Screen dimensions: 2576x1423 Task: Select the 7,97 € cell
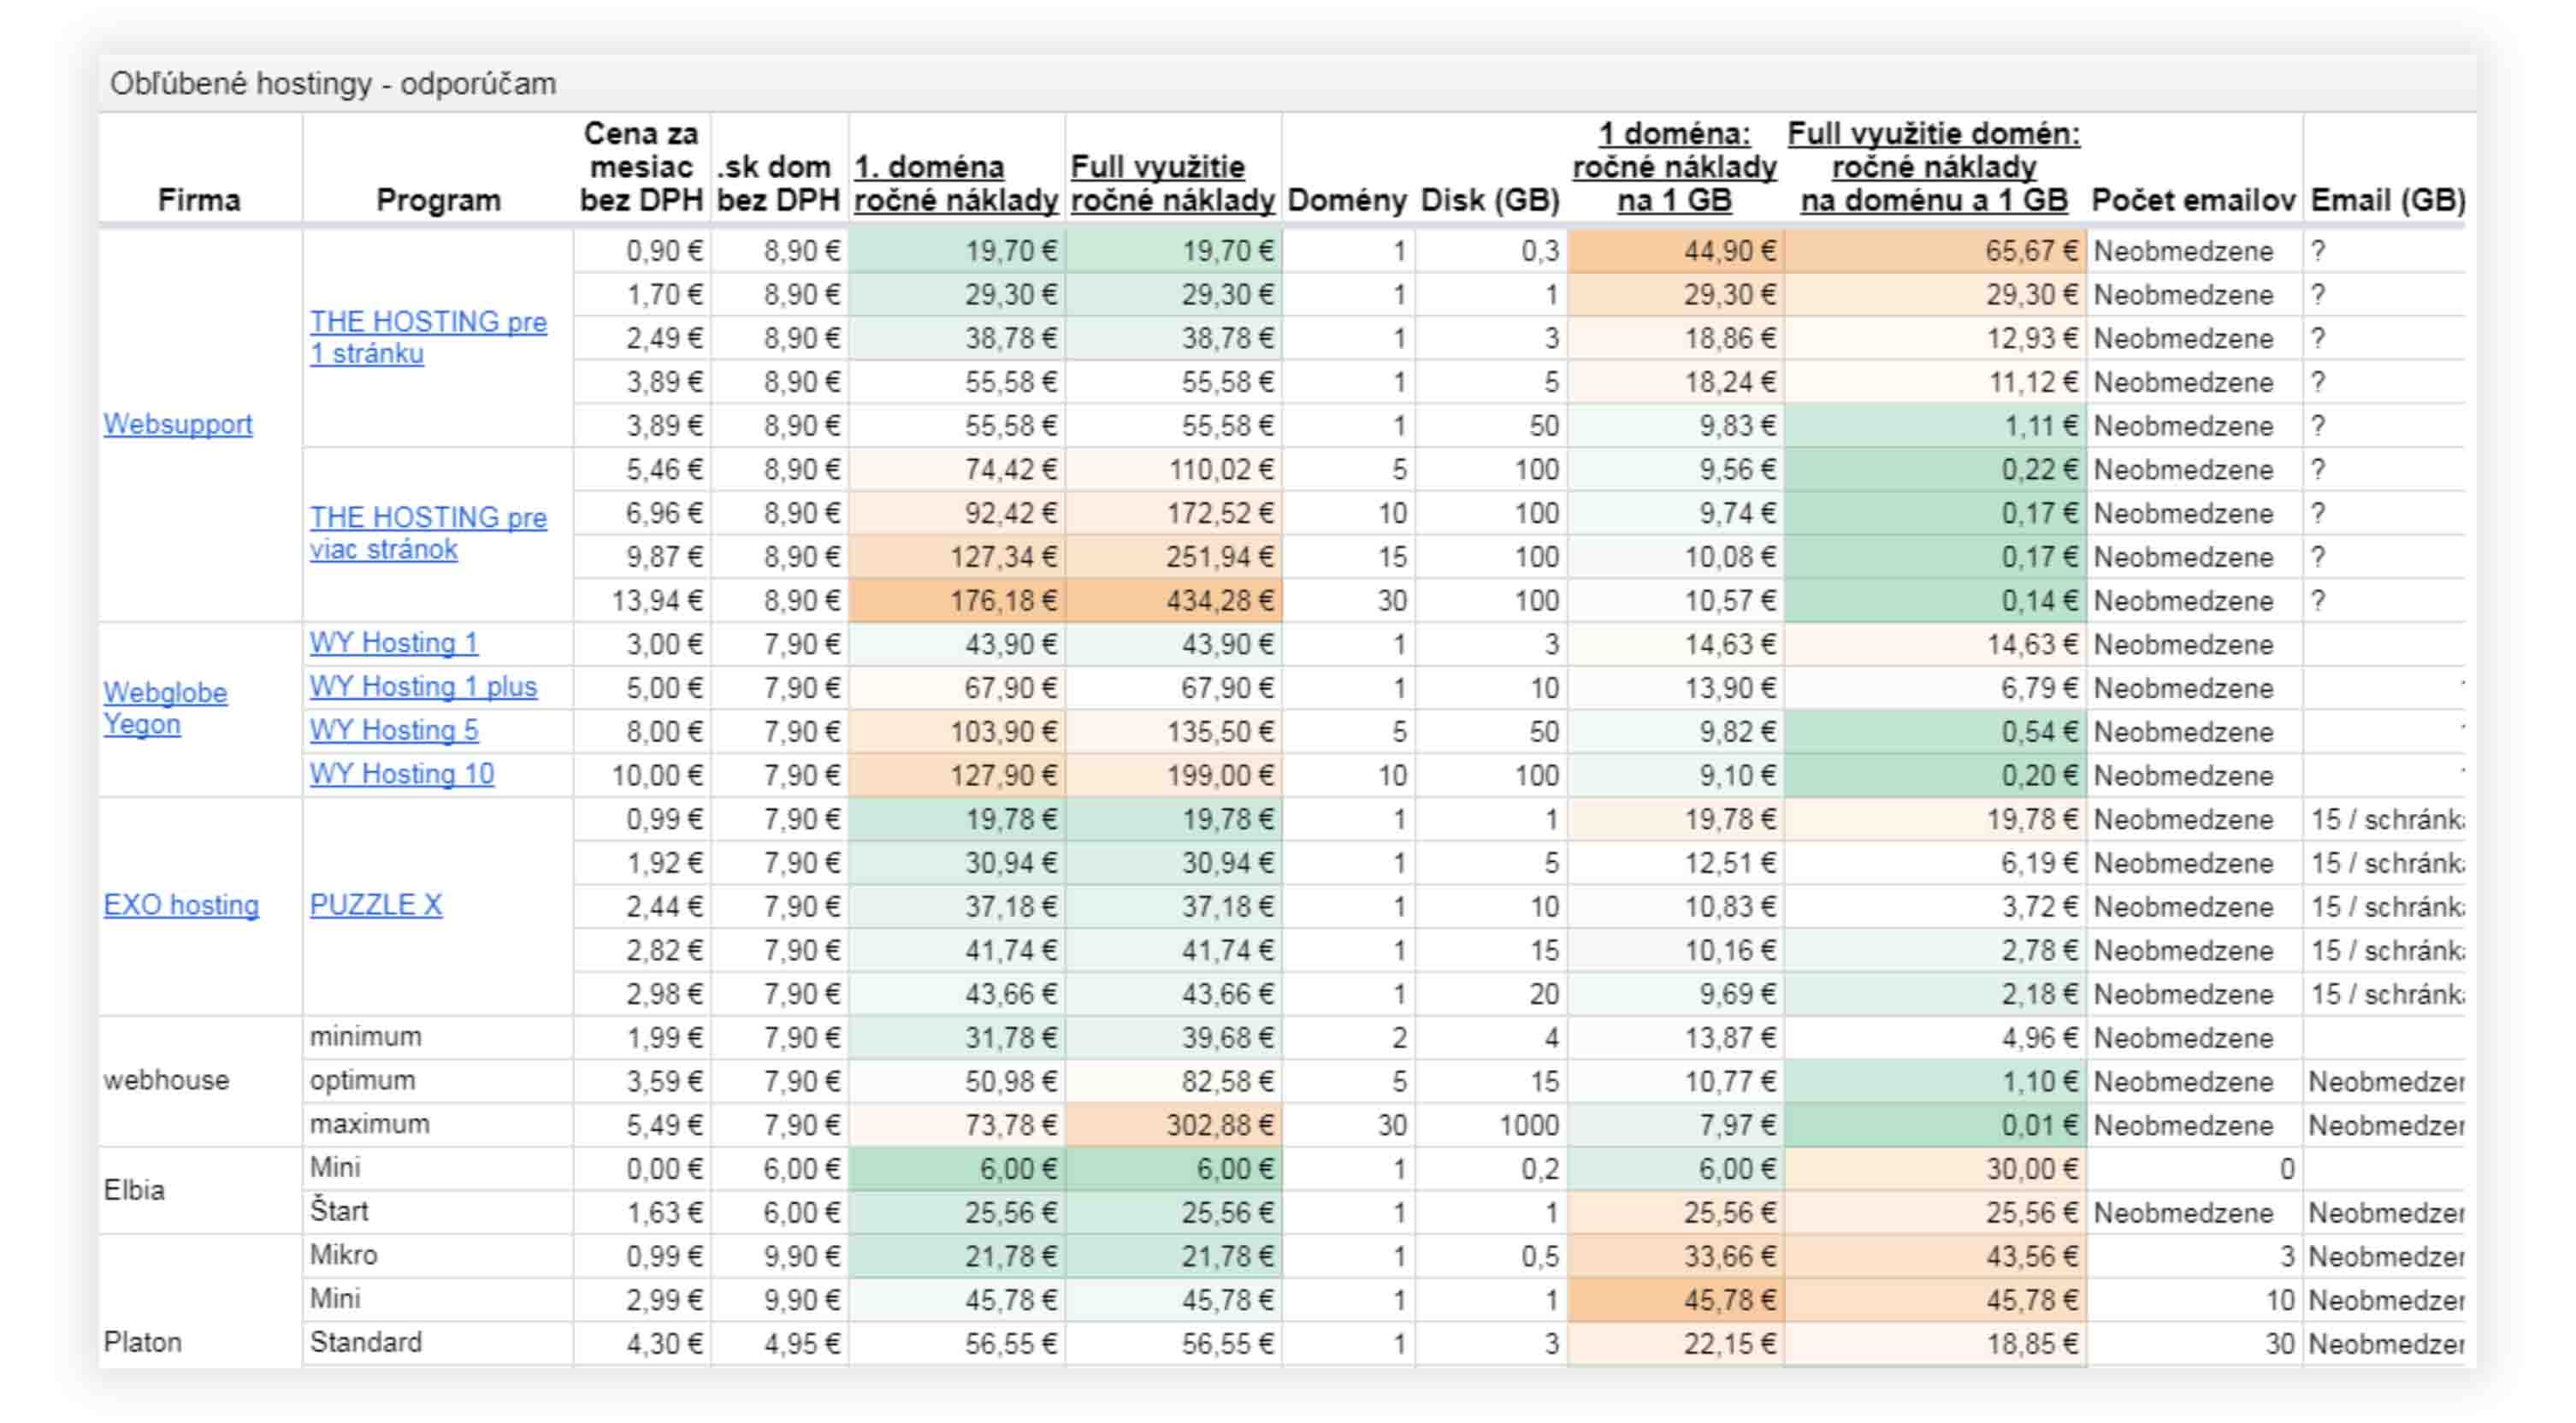click(x=1675, y=1125)
